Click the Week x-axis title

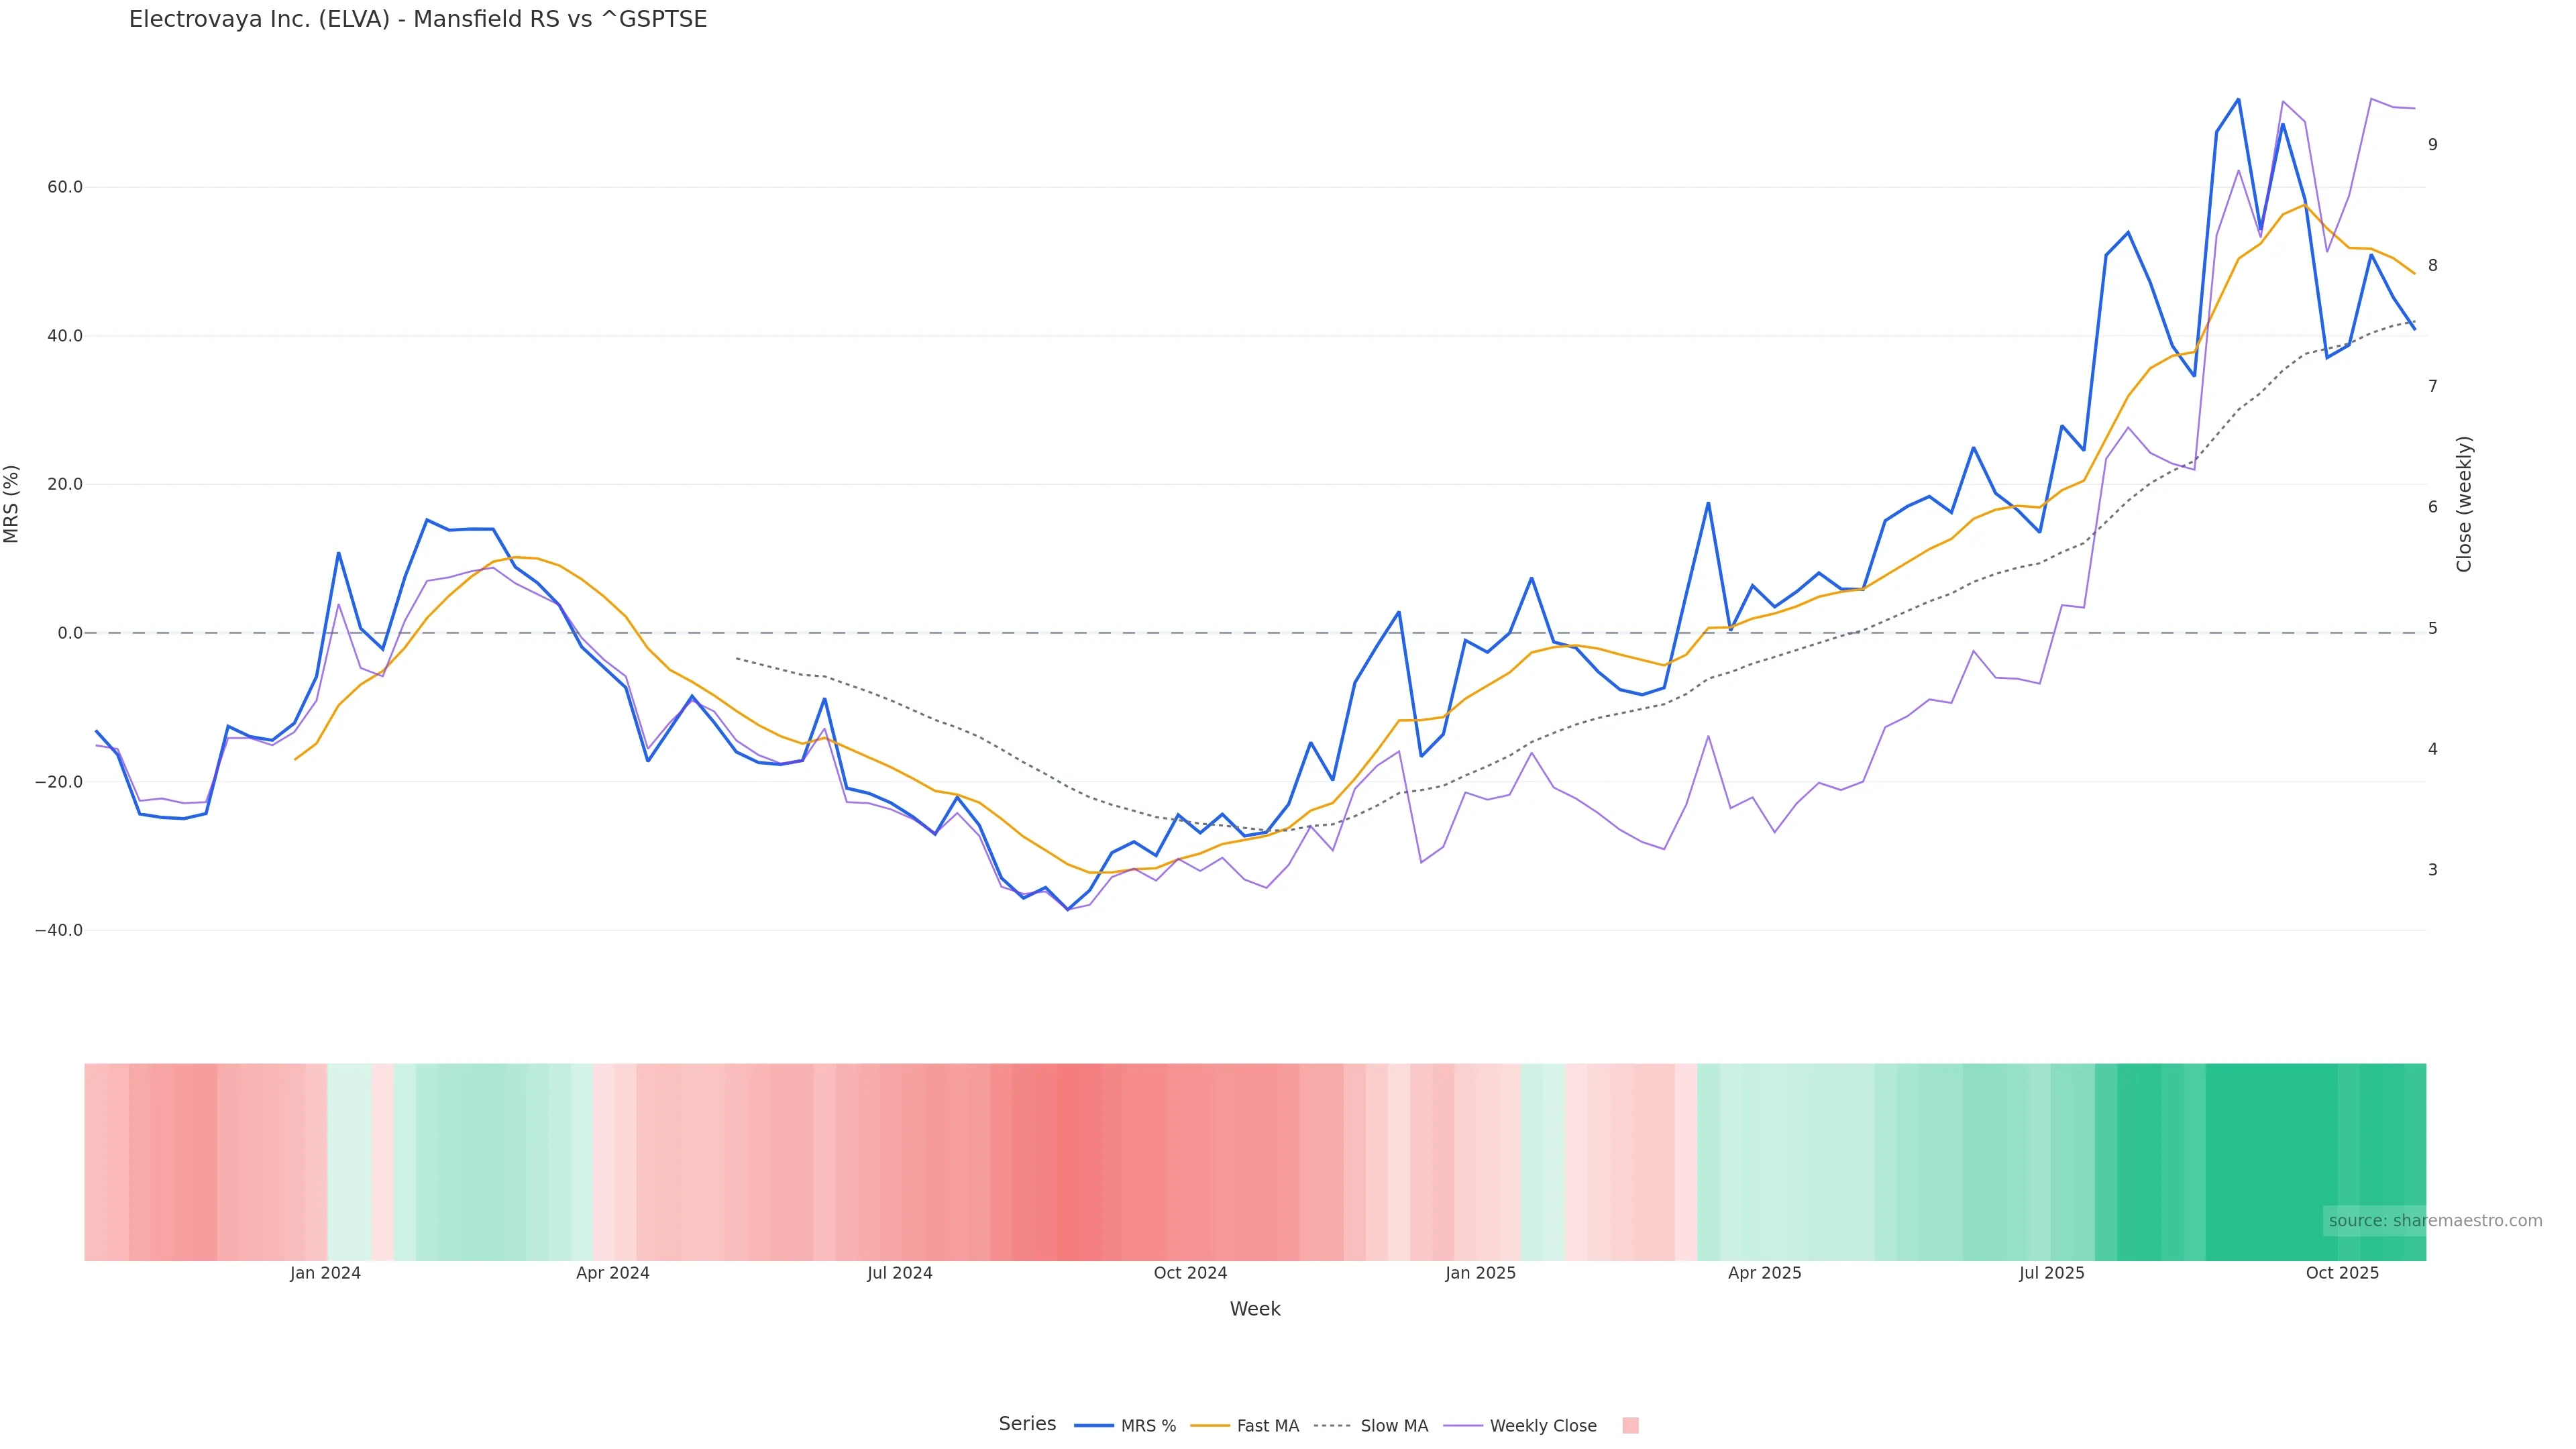(x=1255, y=1309)
